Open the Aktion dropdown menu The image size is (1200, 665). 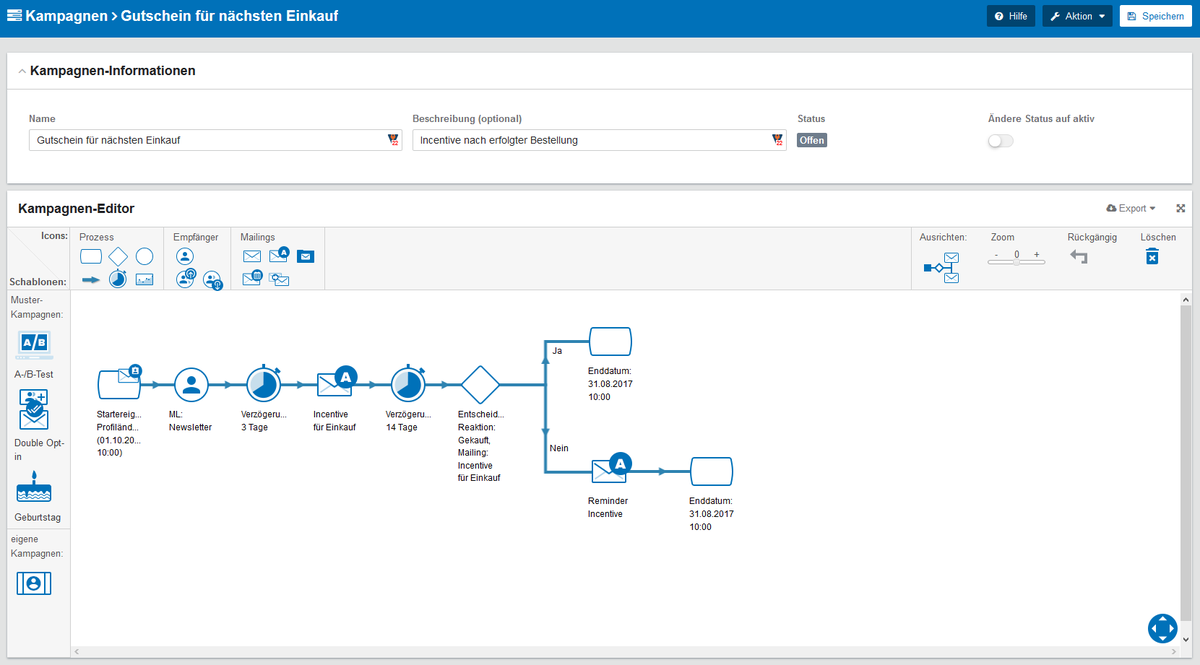pyautogui.click(x=1077, y=16)
